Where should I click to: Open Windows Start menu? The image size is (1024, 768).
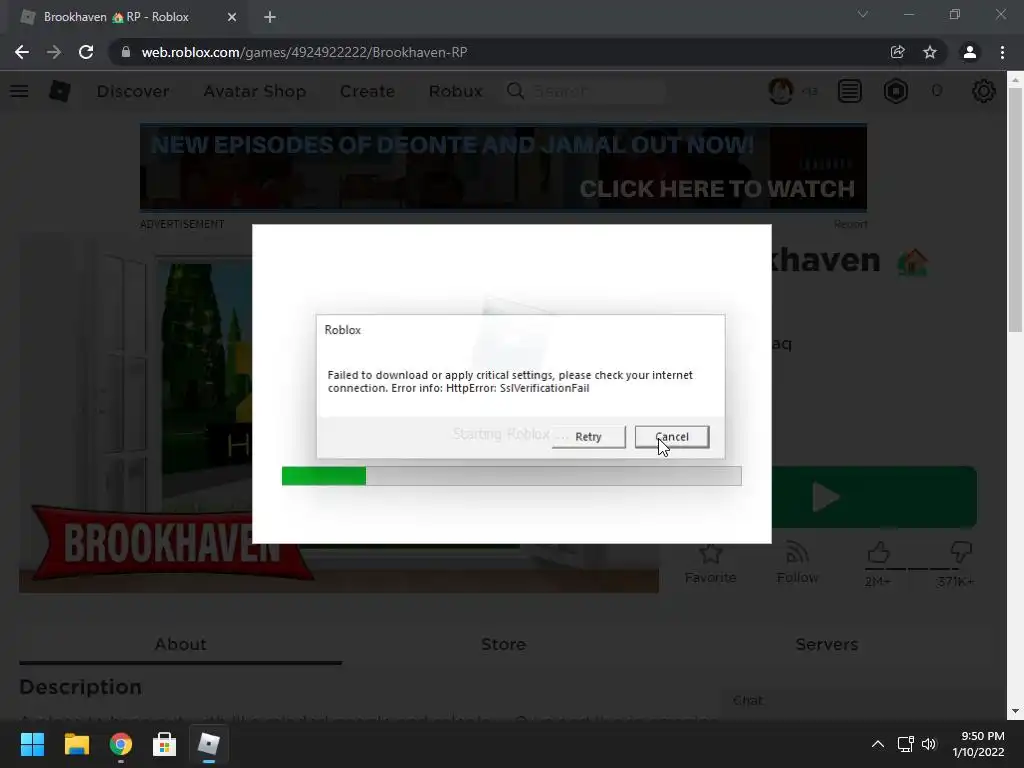tap(32, 744)
